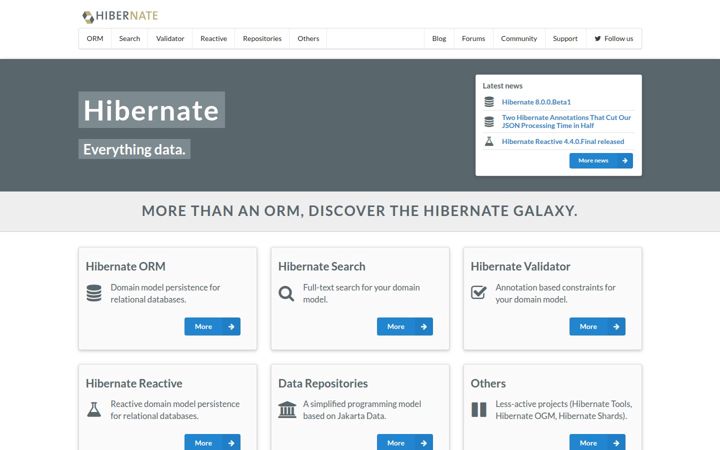Click More button in Hibernate Validator card

coord(597,326)
